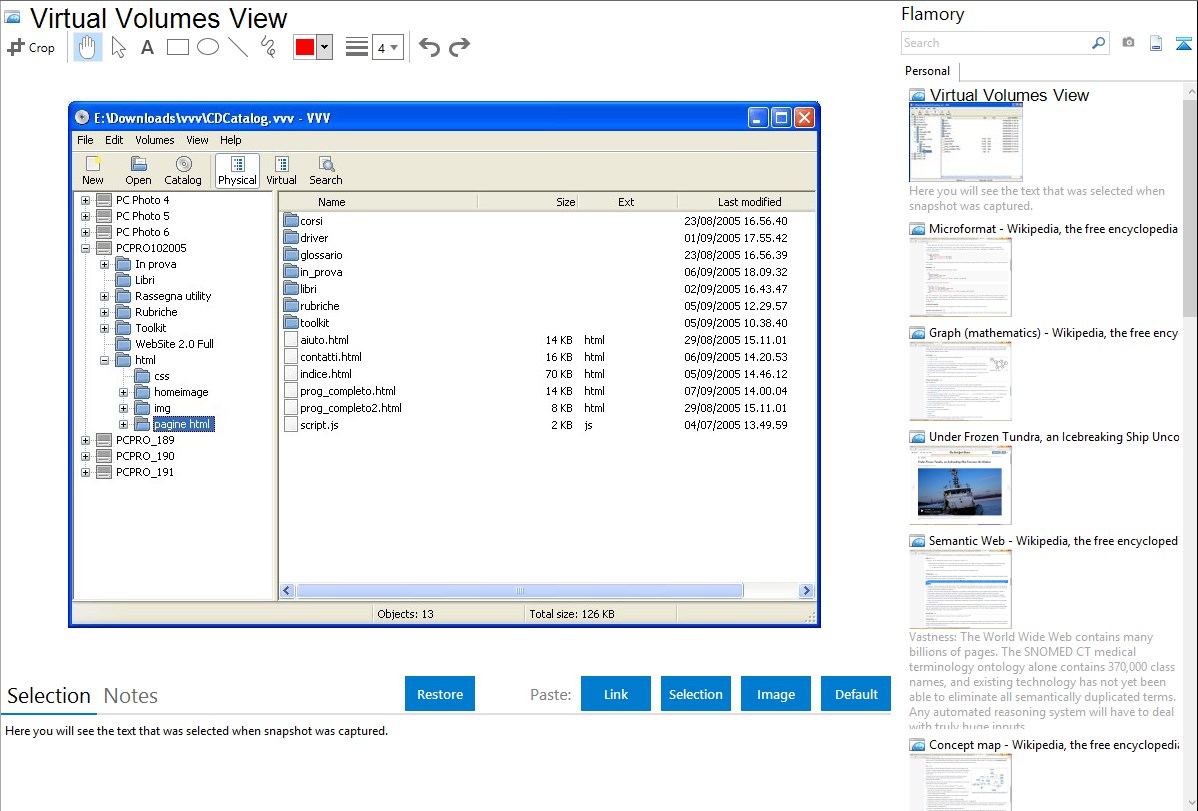Open the File menu in VVV
The width and height of the screenshot is (1198, 811).
point(86,140)
